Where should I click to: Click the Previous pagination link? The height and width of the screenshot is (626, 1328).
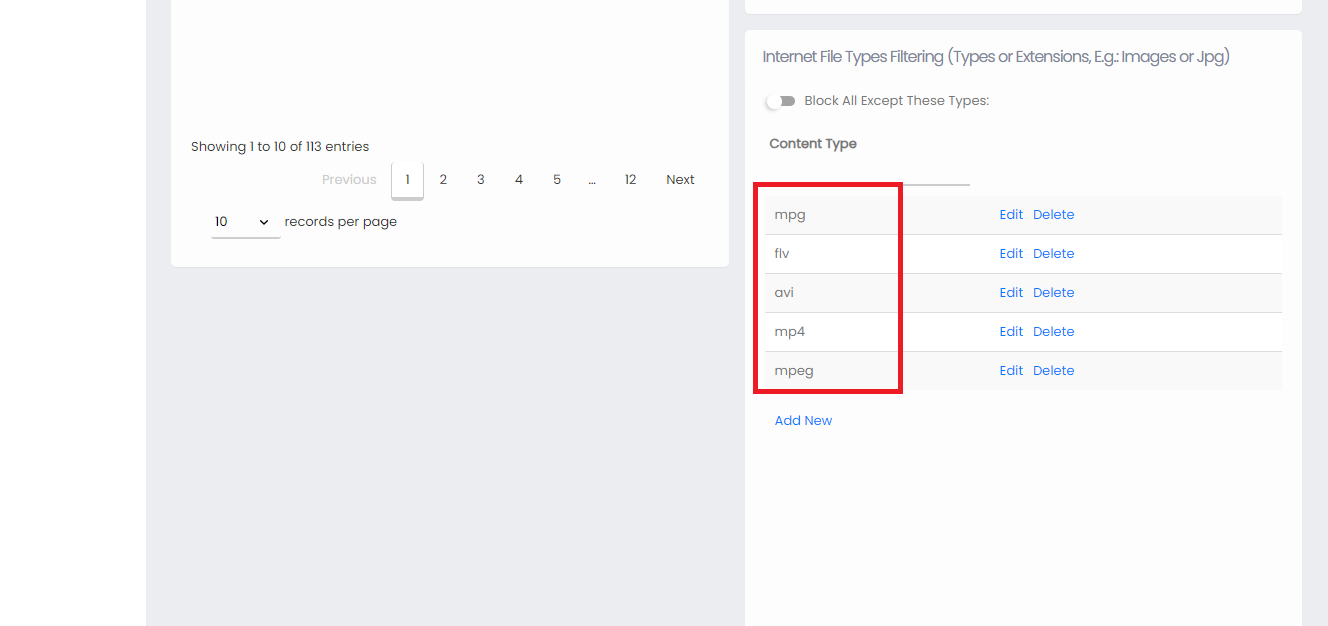pos(349,180)
